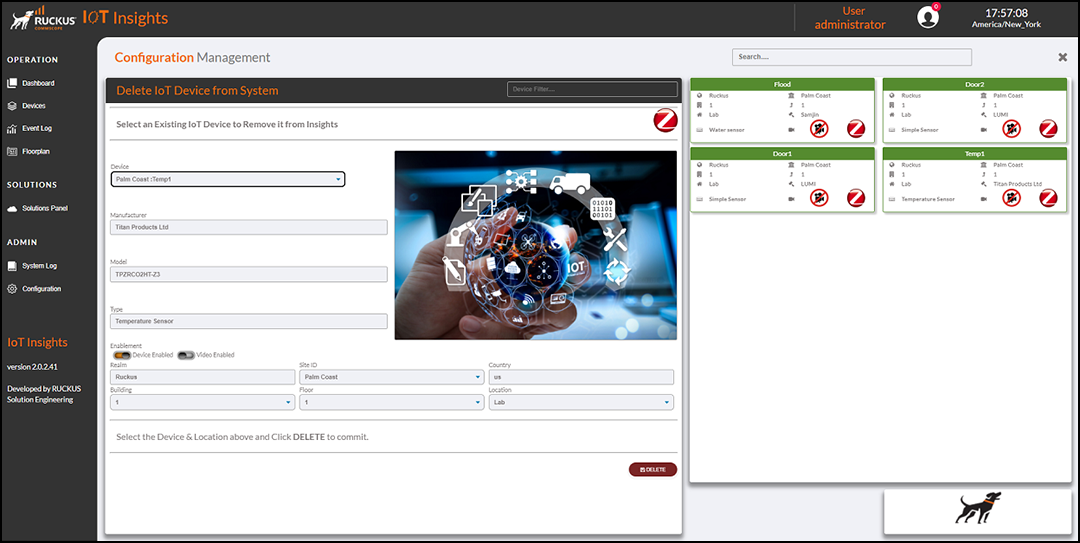Image resolution: width=1080 pixels, height=543 pixels.
Task: Click the home icon beside Lab on the Door2 card
Action: [x=892, y=115]
